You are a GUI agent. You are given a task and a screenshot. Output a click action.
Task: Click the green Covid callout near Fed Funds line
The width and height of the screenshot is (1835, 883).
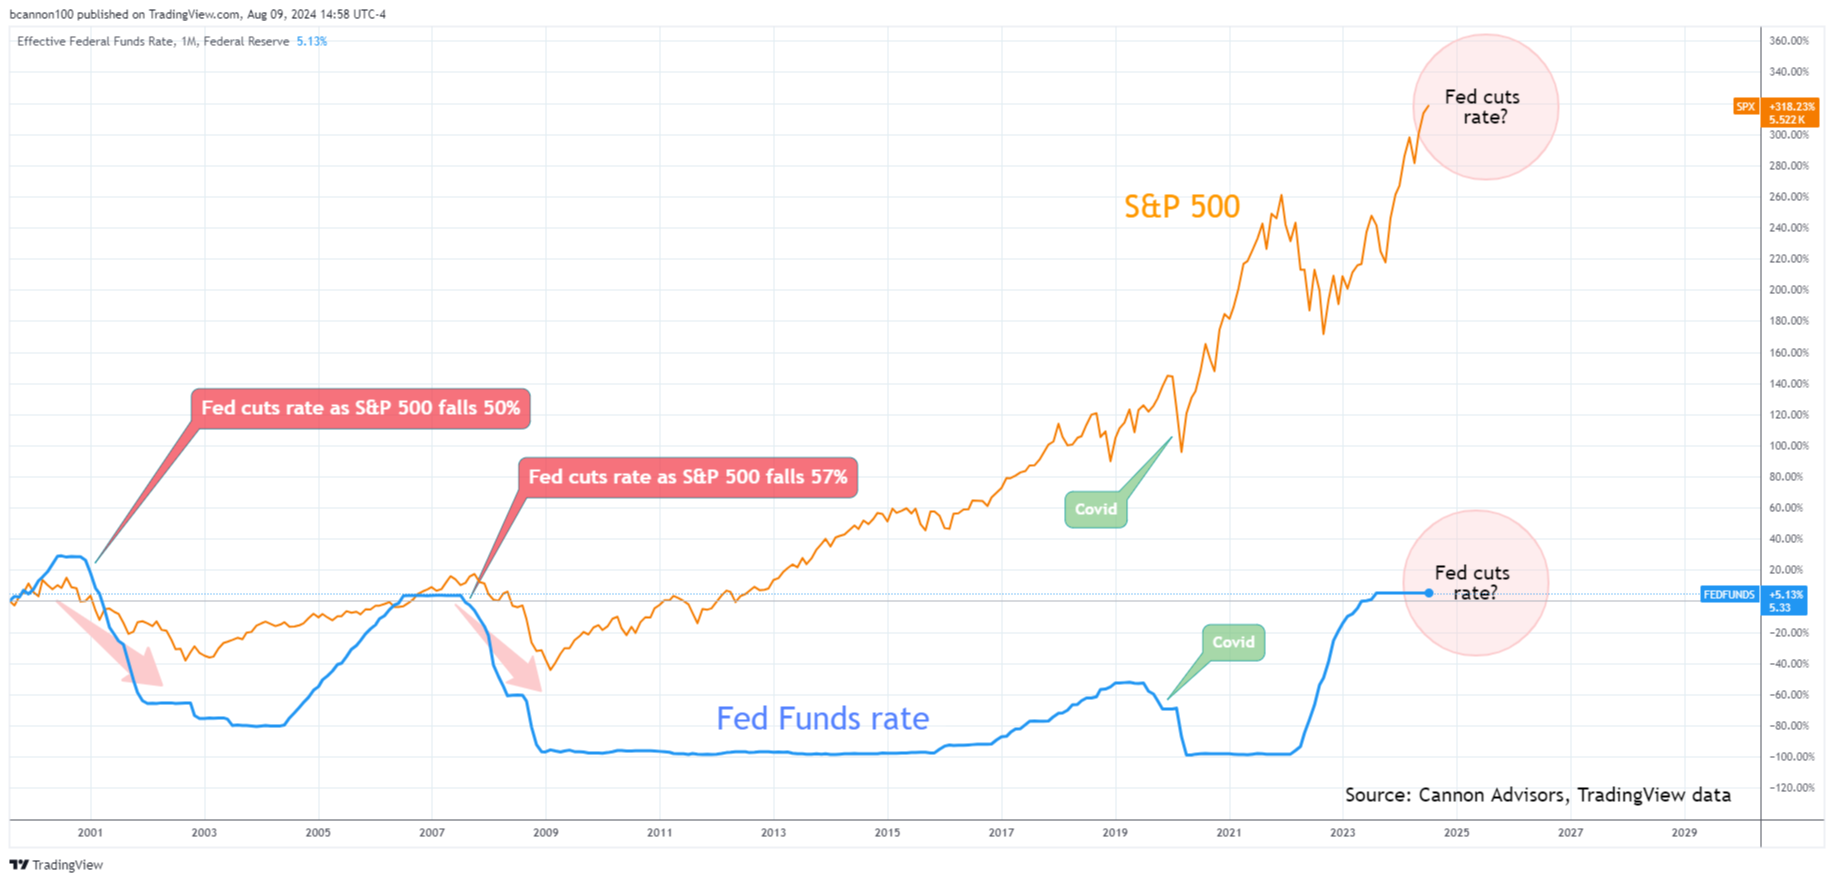pyautogui.click(x=1233, y=643)
